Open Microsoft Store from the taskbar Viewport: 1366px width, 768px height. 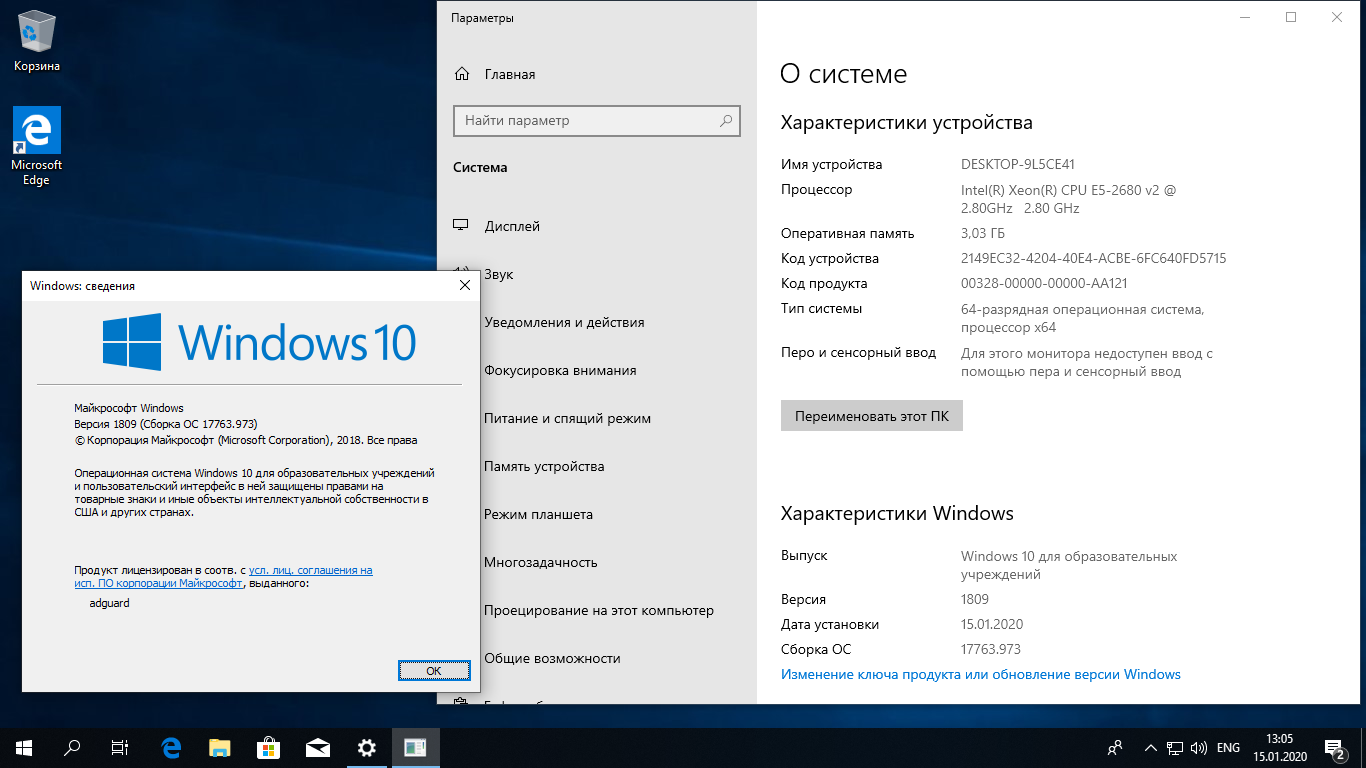coord(269,747)
